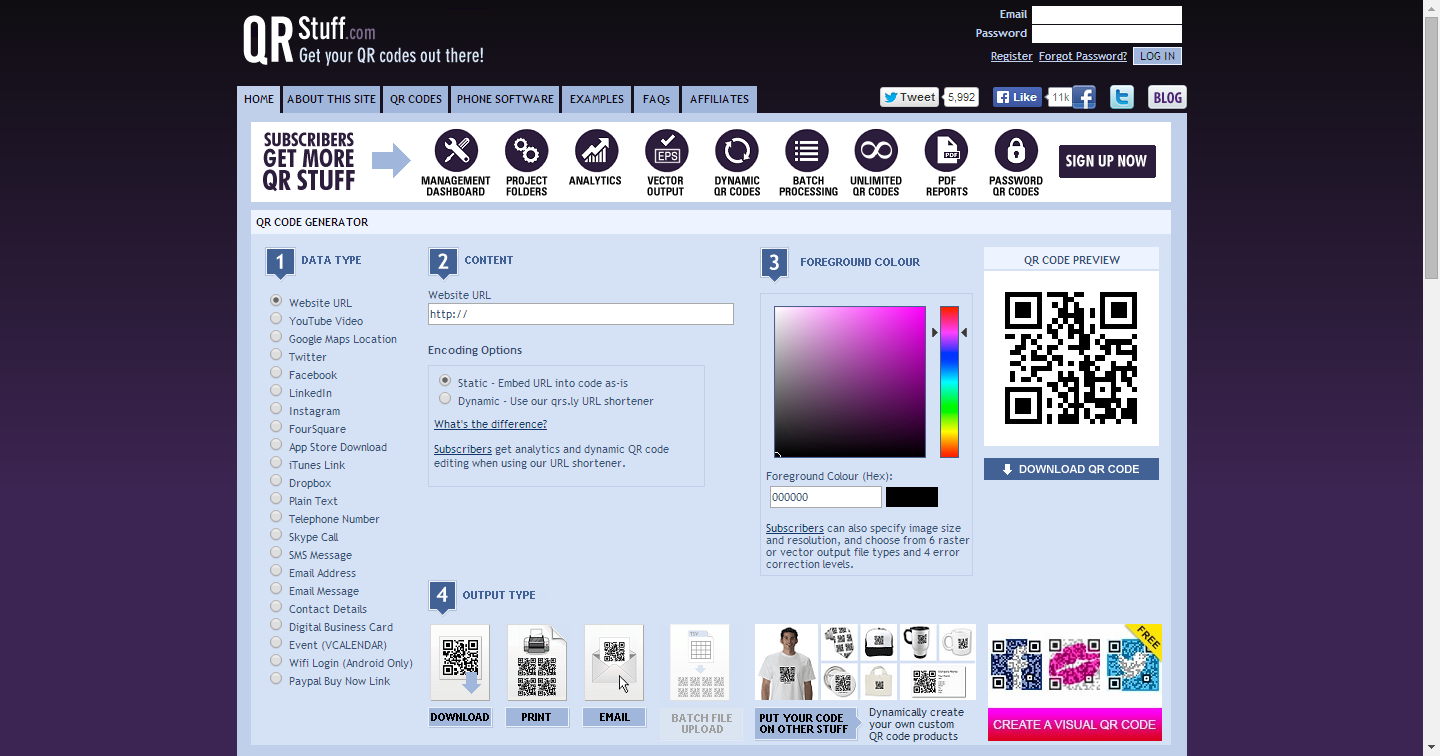1440x756 pixels.
Task: Choose Dynamic URL shortener encoding
Action: pos(445,398)
